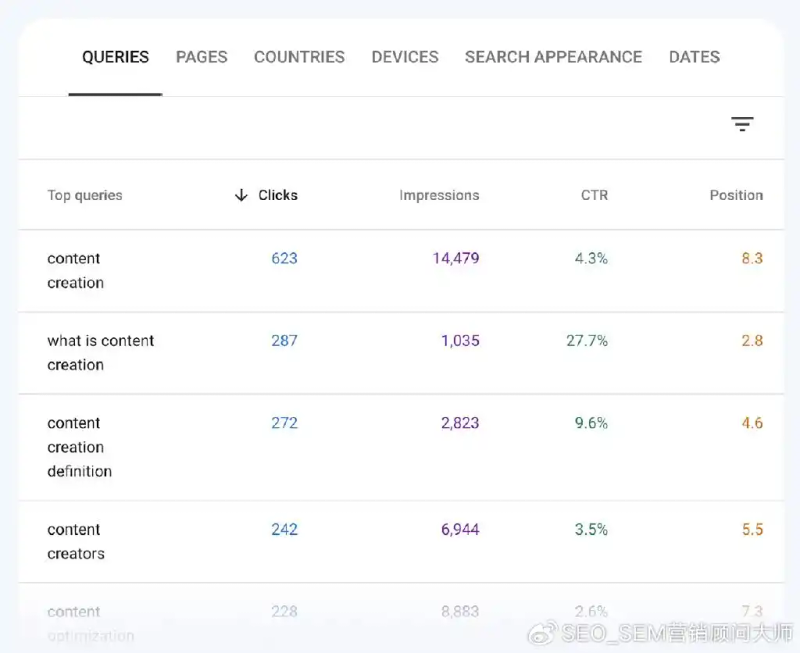Switch to the Queries tab
The height and width of the screenshot is (653, 800).
pyautogui.click(x=115, y=57)
